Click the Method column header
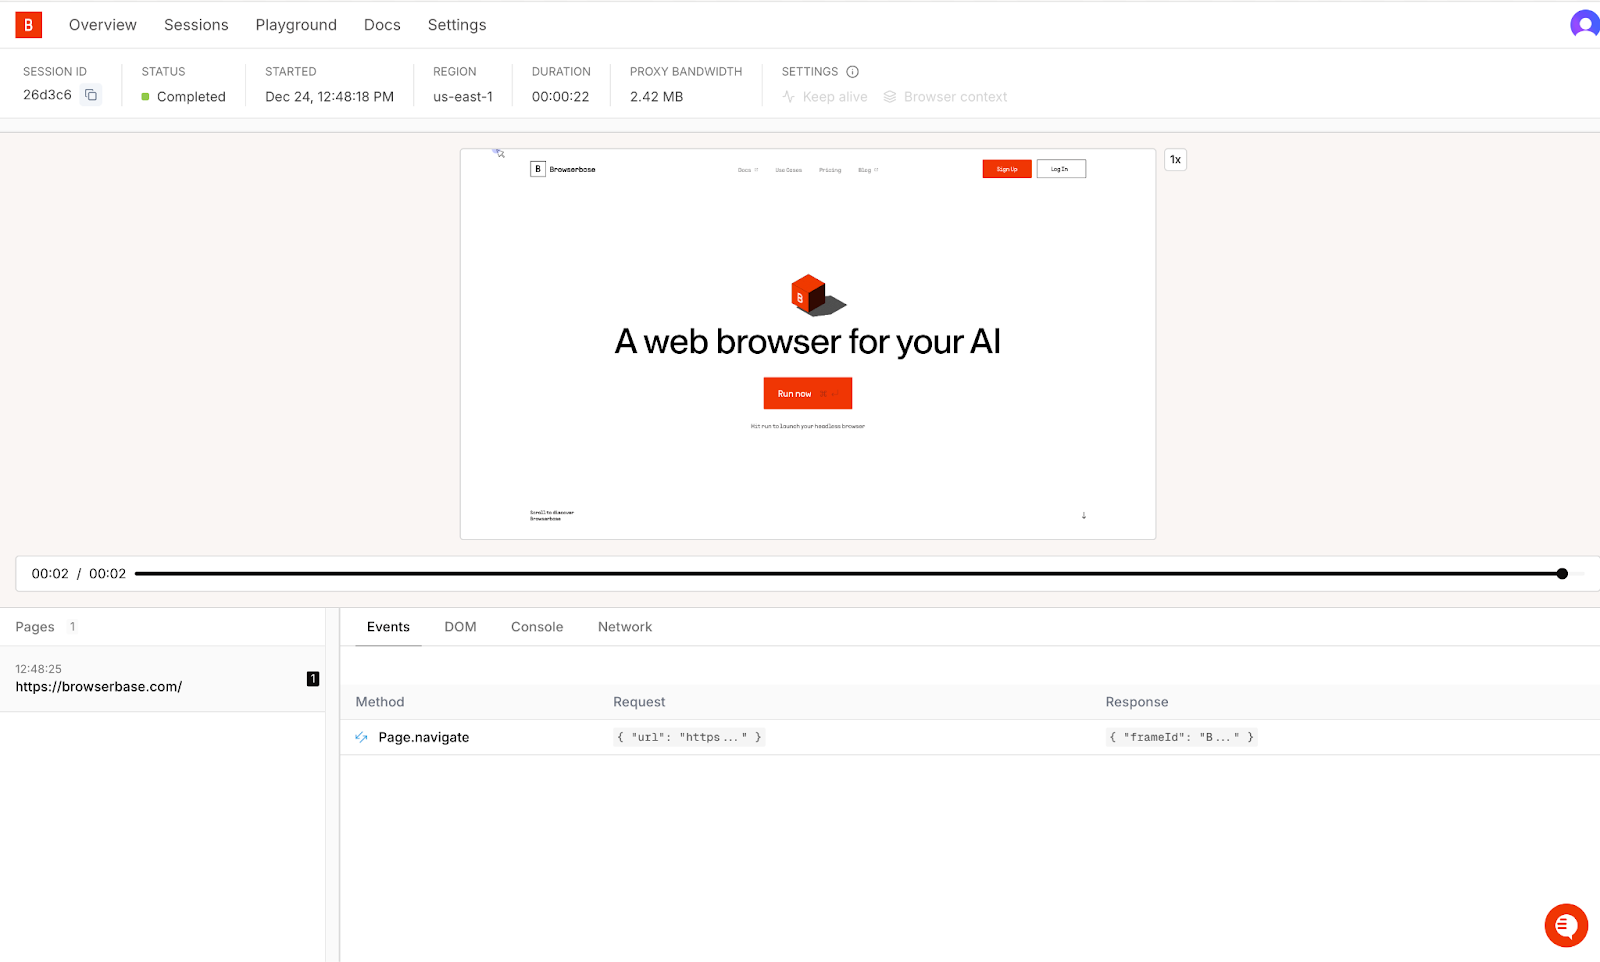Image resolution: width=1600 pixels, height=962 pixels. (x=380, y=702)
